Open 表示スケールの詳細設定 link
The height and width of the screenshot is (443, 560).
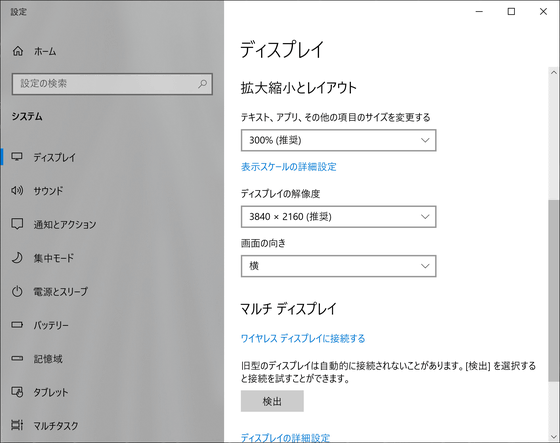[289, 167]
